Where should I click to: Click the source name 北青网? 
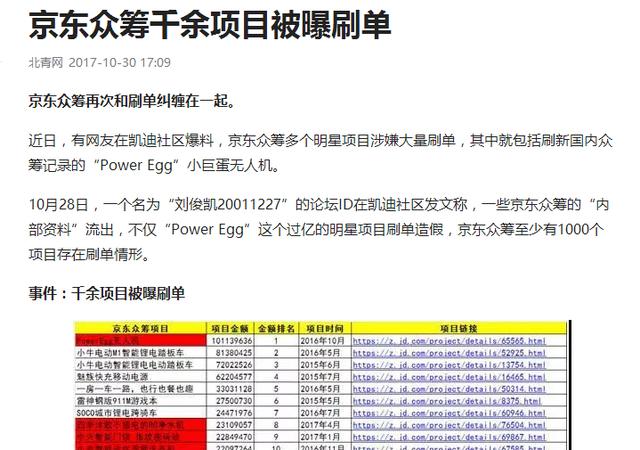point(46,62)
